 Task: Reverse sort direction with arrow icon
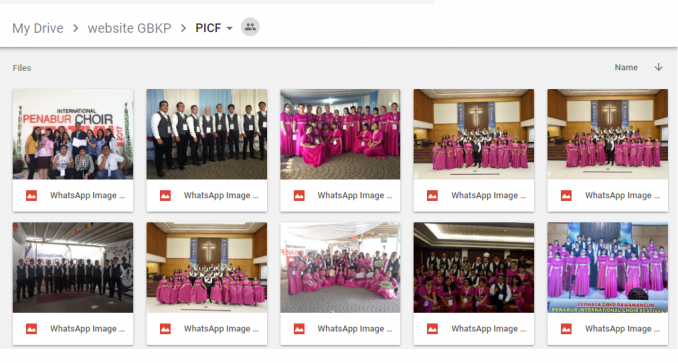pos(658,67)
